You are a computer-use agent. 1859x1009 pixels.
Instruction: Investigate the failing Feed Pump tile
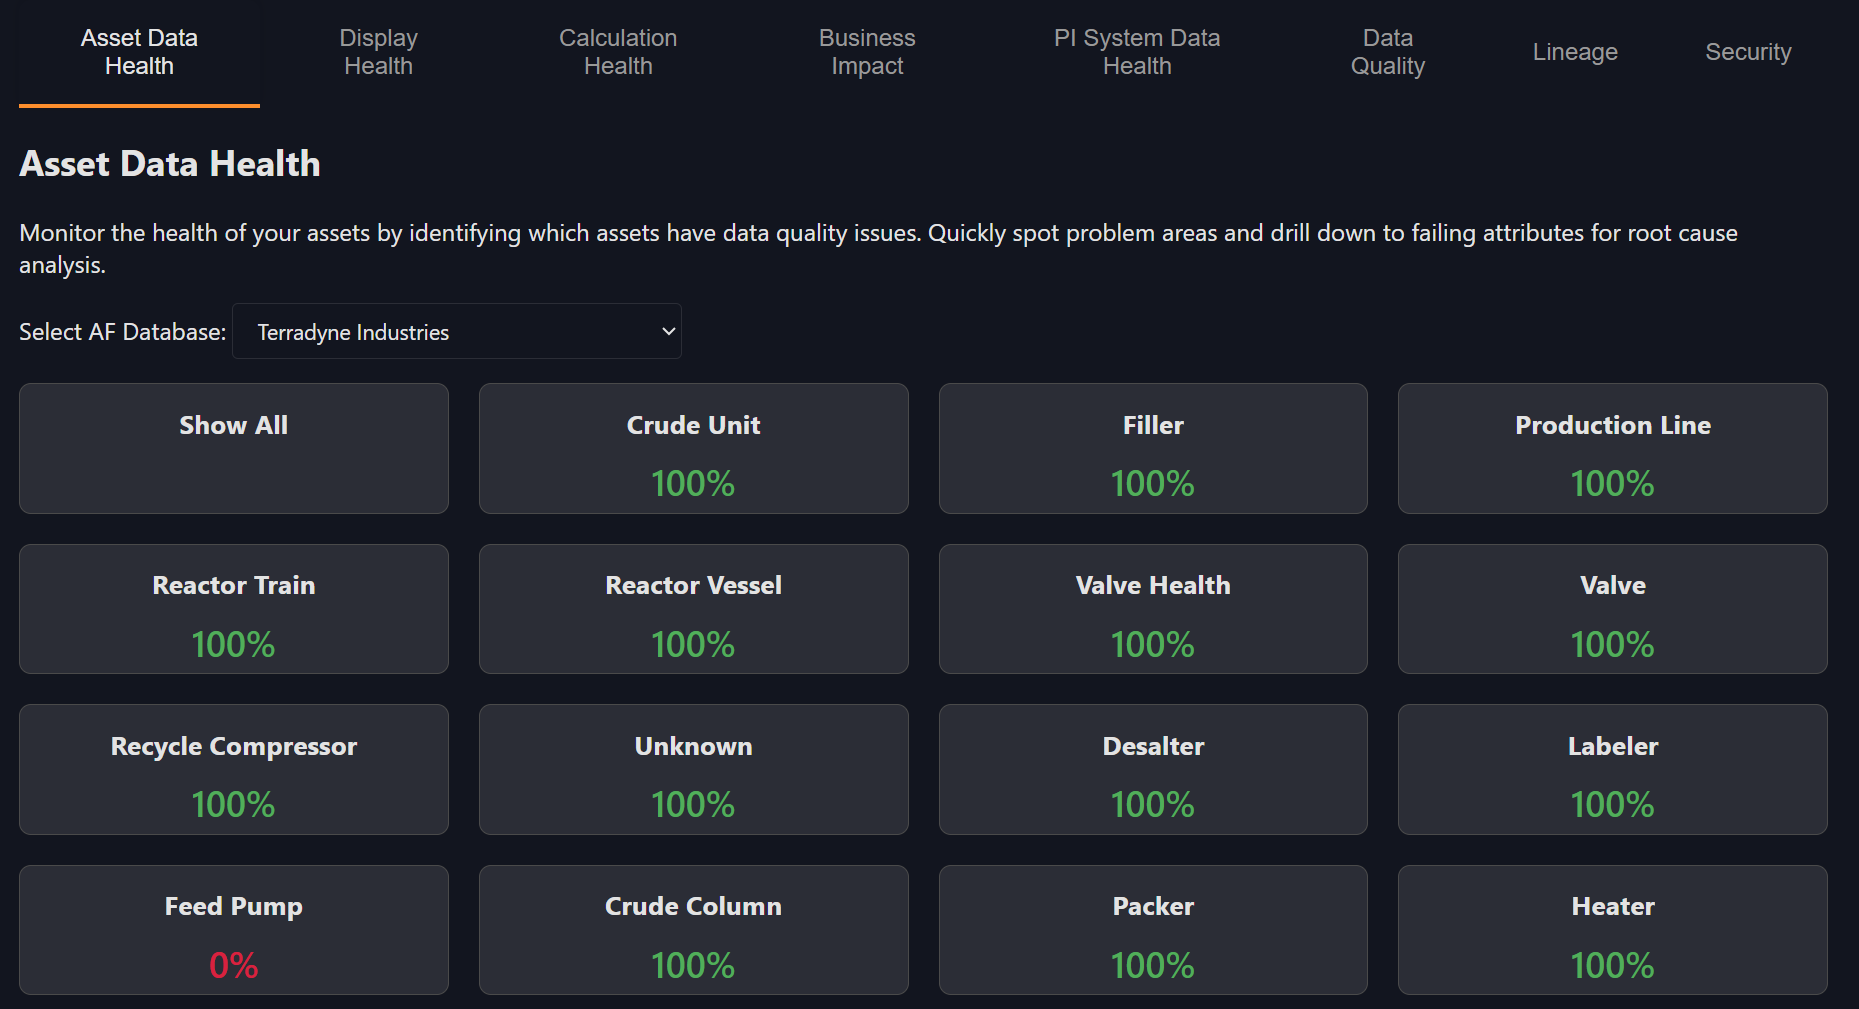(x=233, y=930)
